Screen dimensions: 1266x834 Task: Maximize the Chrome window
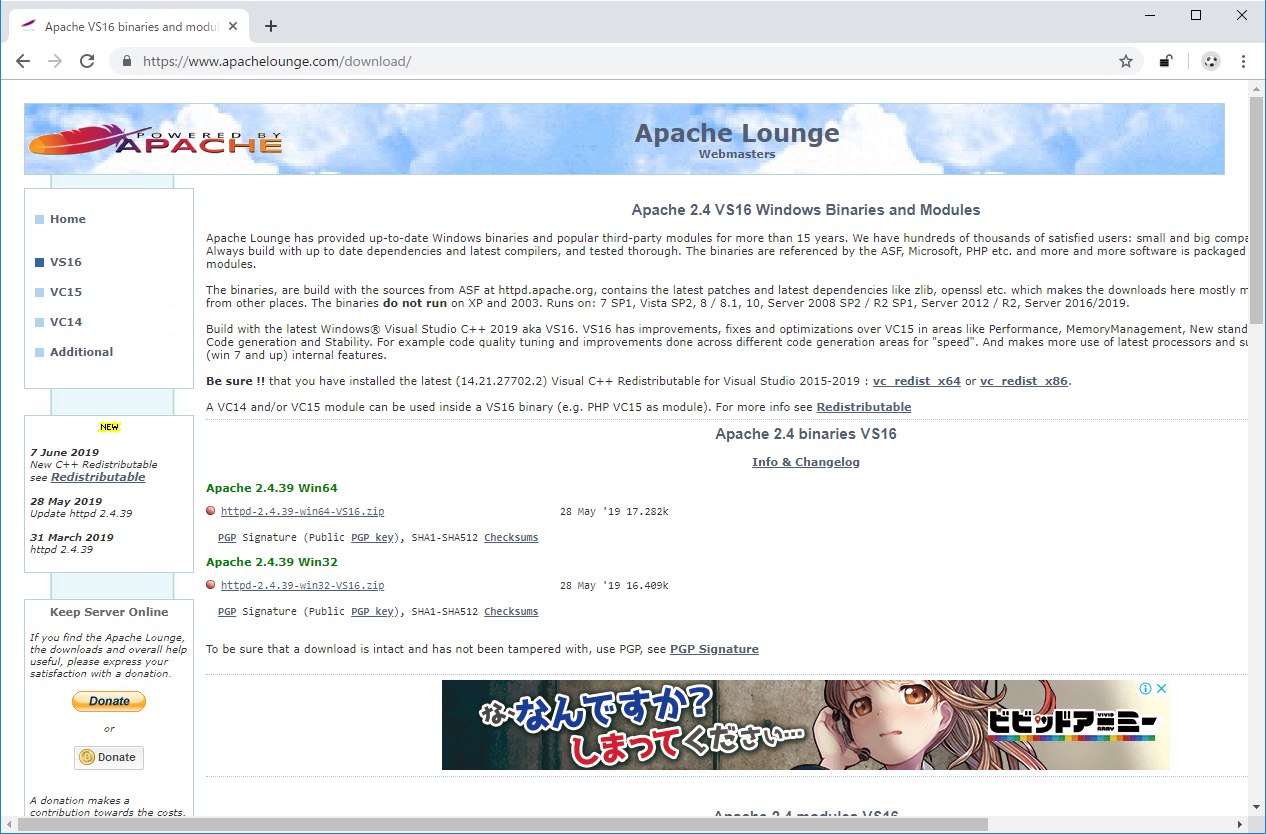click(x=1197, y=15)
